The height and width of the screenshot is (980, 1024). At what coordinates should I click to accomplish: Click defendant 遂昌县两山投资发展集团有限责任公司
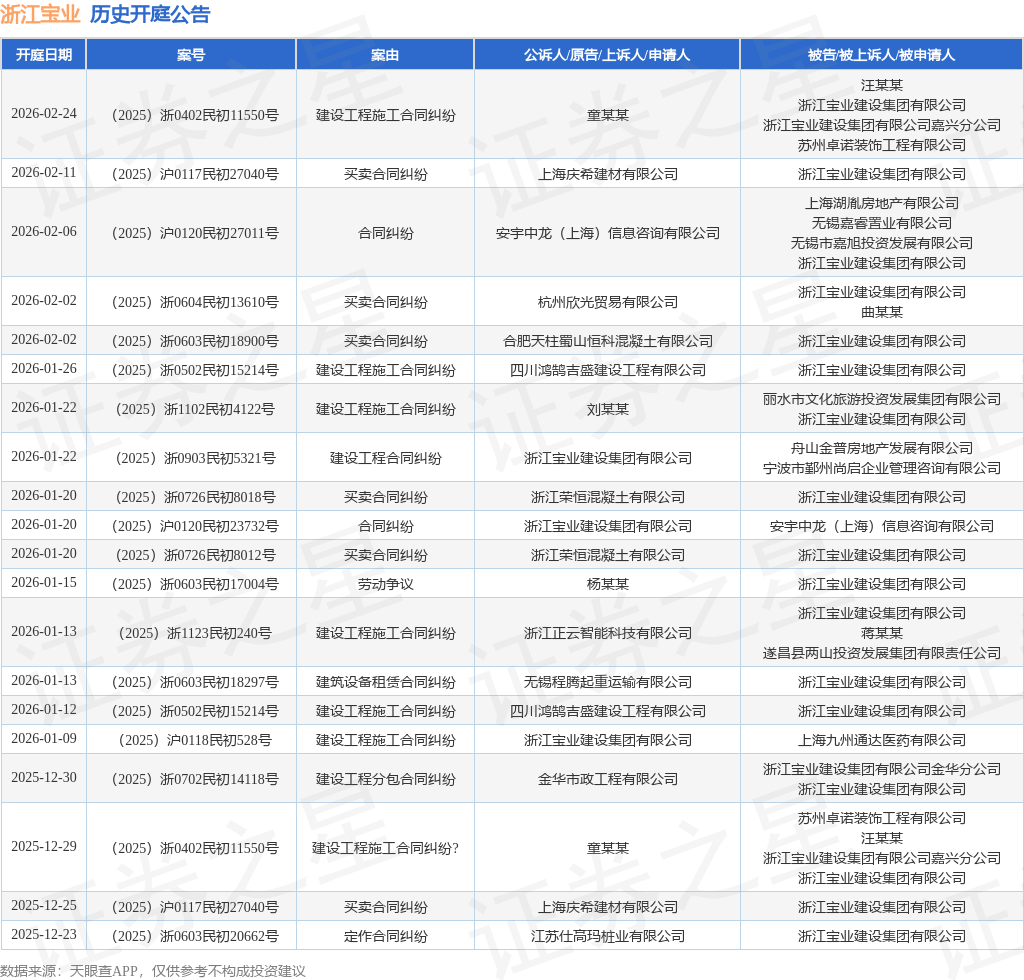point(882,653)
